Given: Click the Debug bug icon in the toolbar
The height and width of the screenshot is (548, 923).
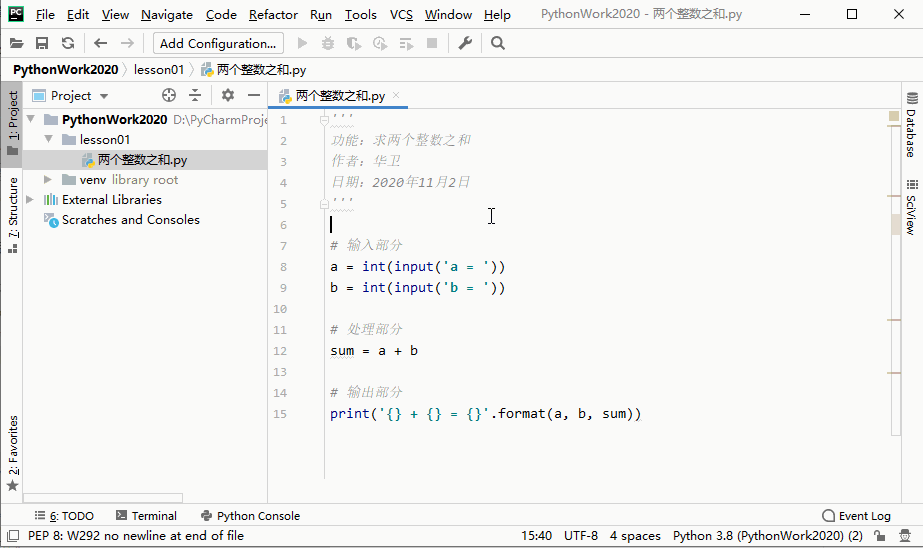Looking at the screenshot, I should (x=328, y=43).
